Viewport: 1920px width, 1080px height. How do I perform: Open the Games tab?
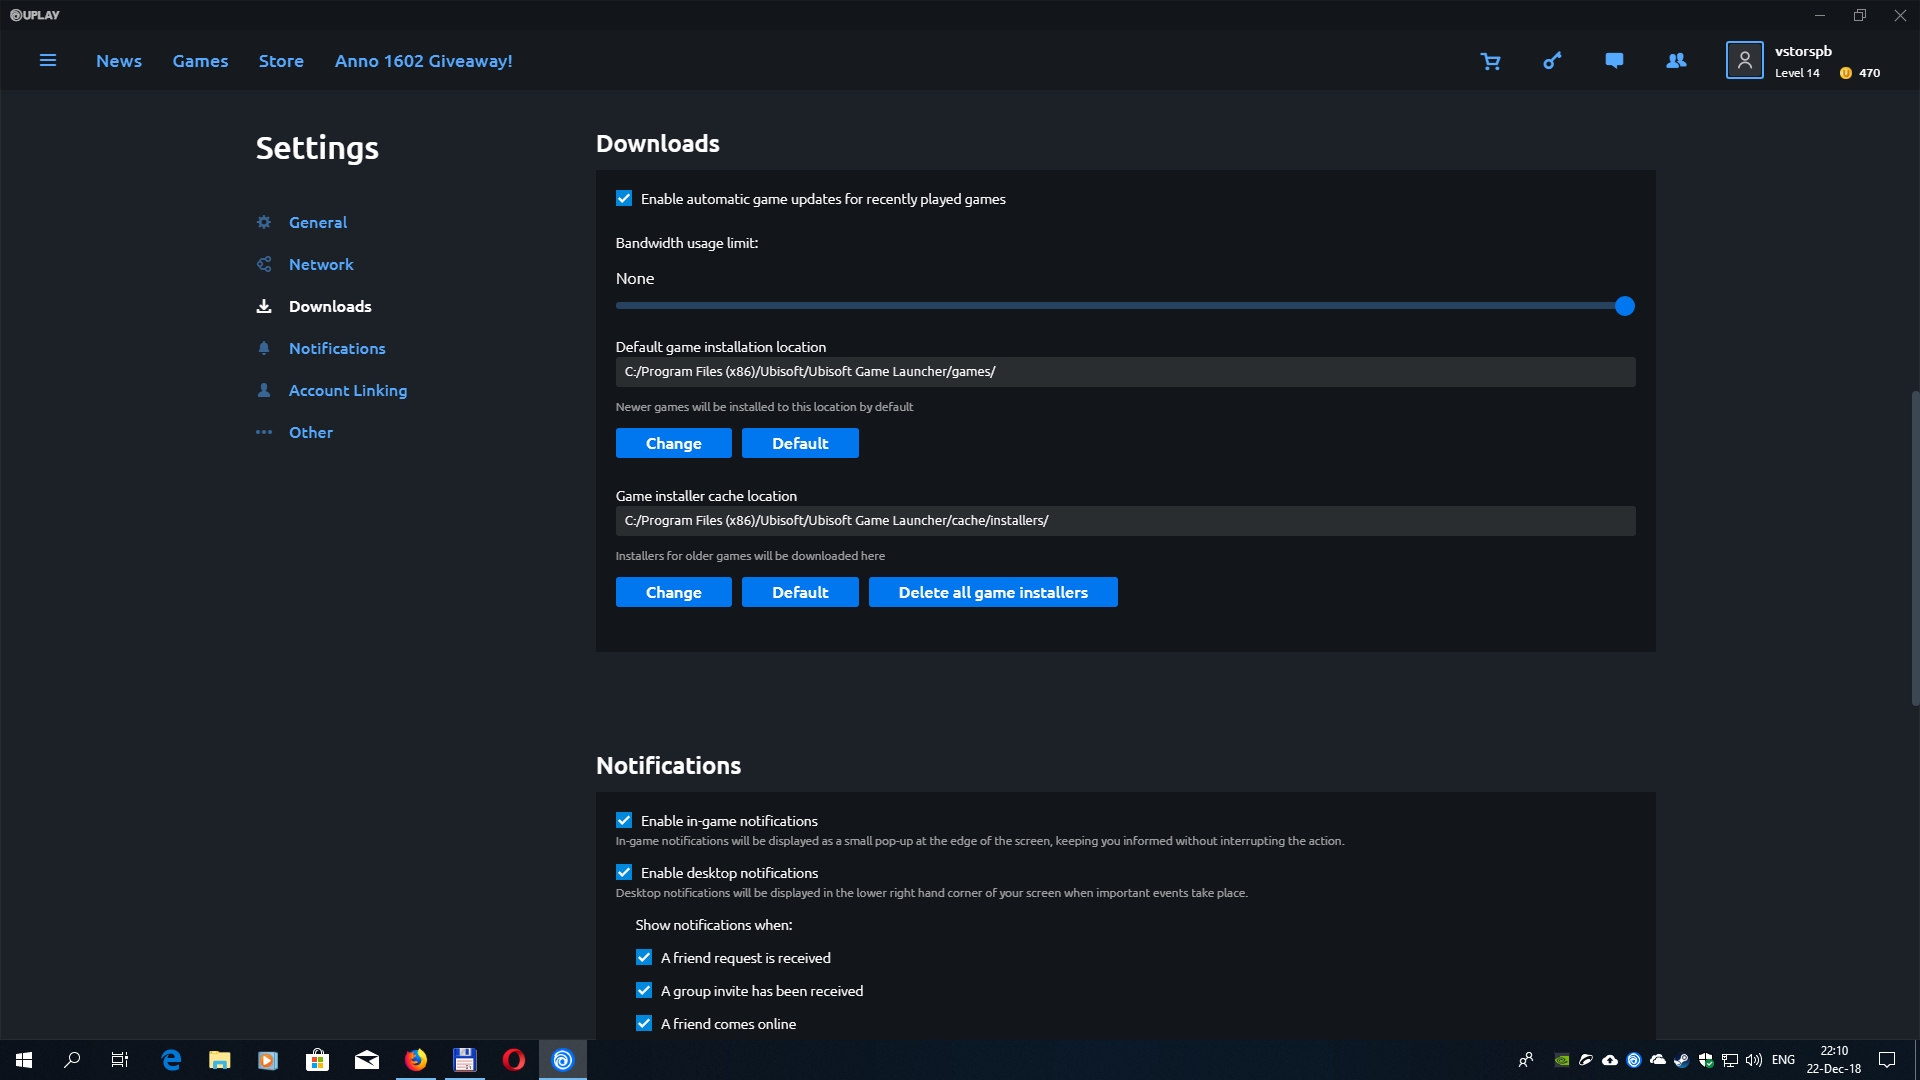coord(200,61)
